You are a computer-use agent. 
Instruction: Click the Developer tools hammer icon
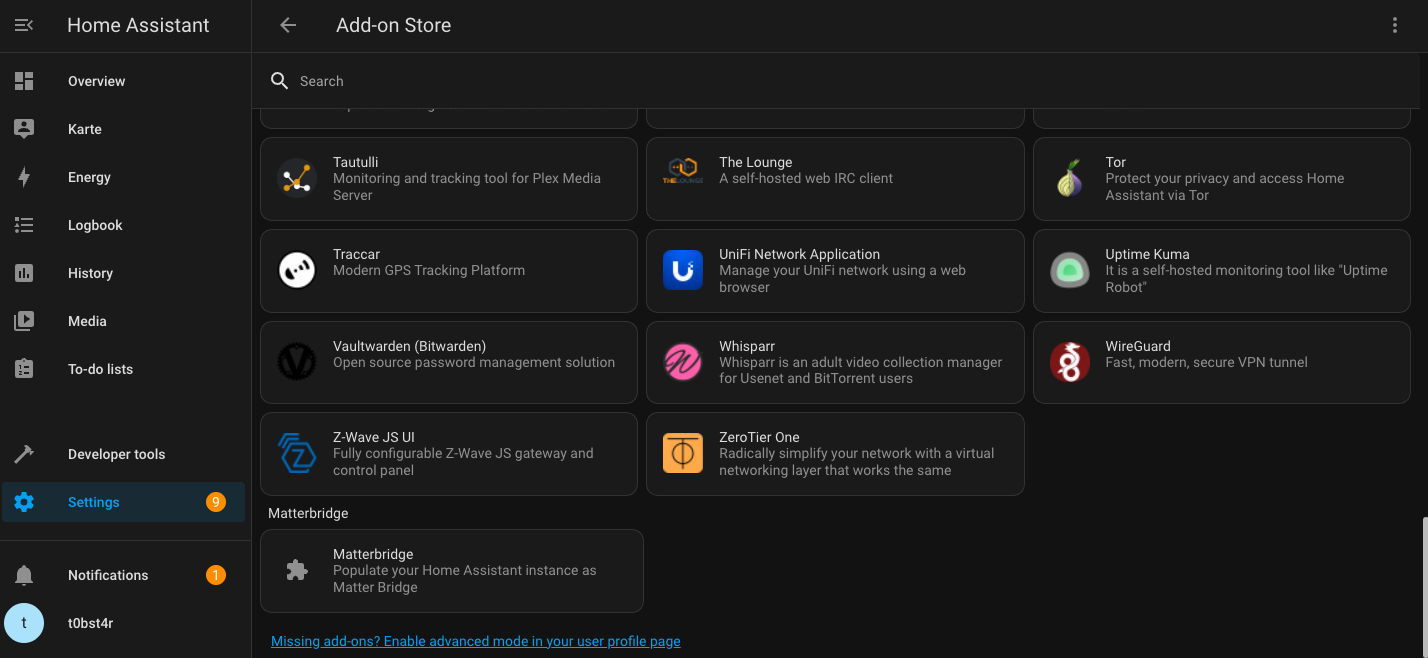(24, 454)
